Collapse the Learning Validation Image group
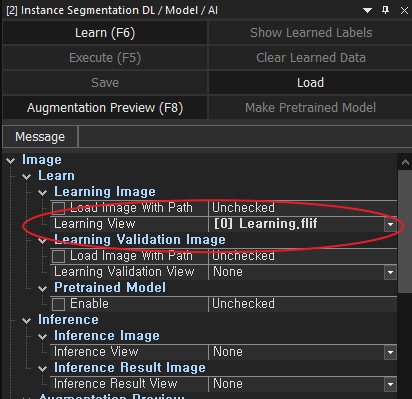 [43, 240]
